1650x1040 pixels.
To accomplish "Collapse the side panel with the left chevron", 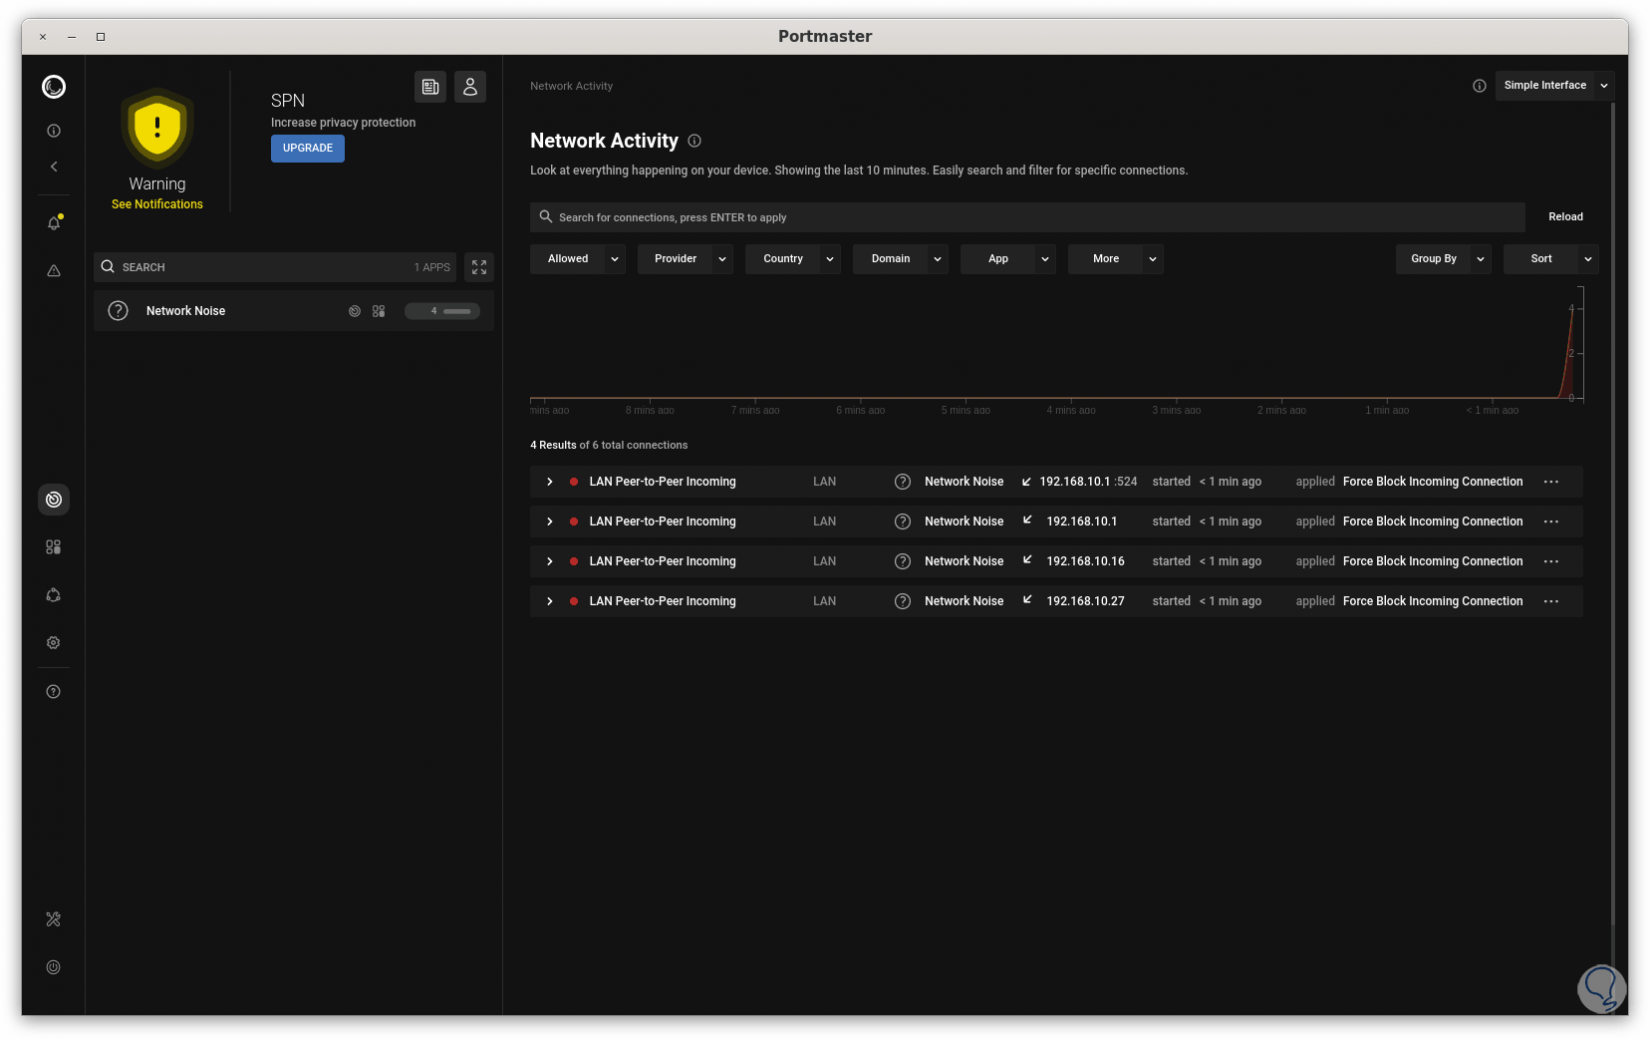I will (54, 167).
